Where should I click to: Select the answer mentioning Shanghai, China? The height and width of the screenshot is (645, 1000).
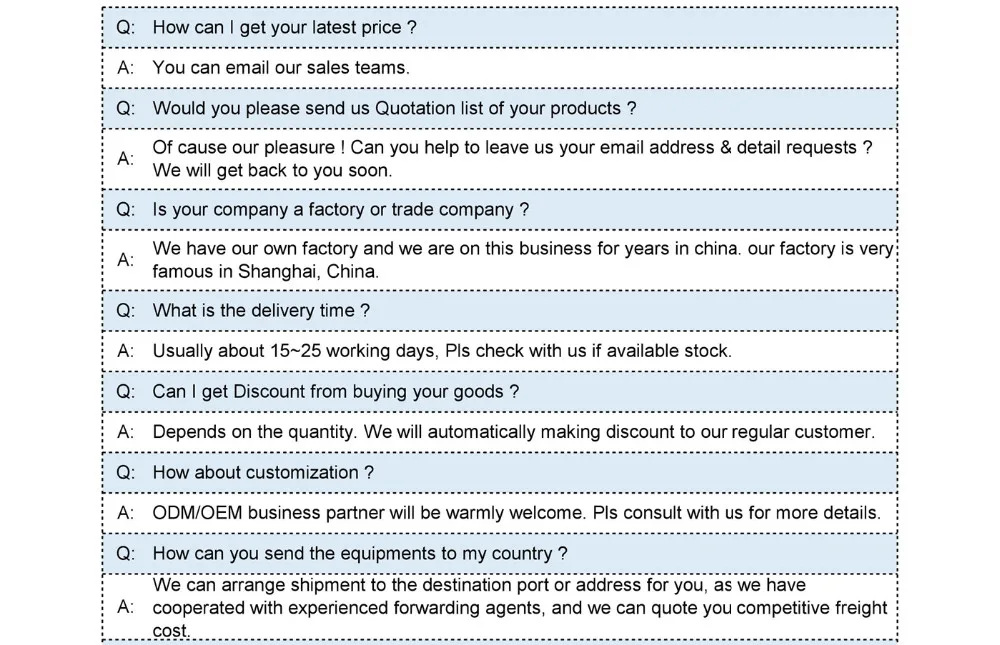pyautogui.click(x=522, y=260)
